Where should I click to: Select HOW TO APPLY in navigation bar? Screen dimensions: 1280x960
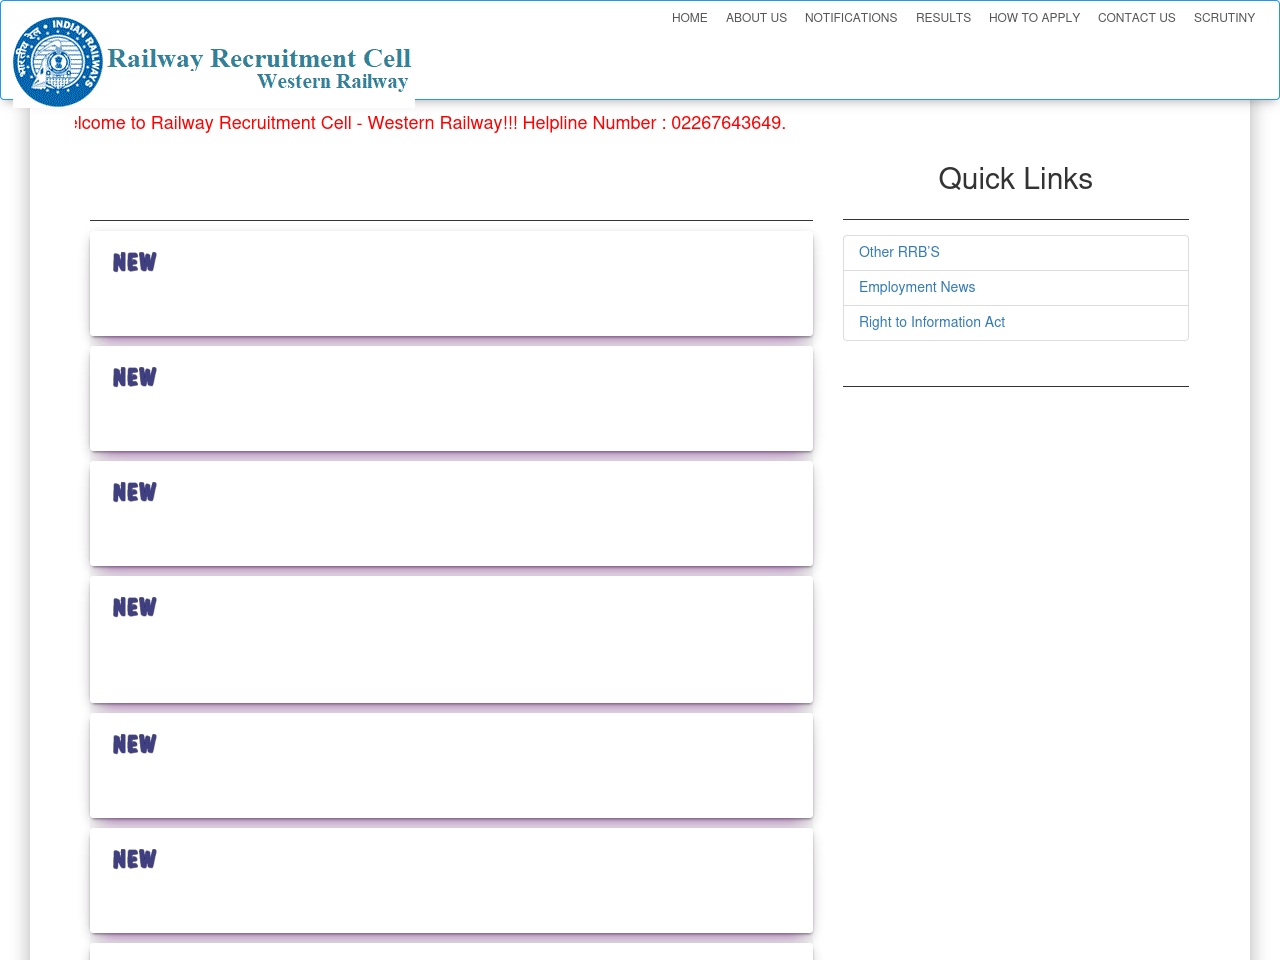1034,18
